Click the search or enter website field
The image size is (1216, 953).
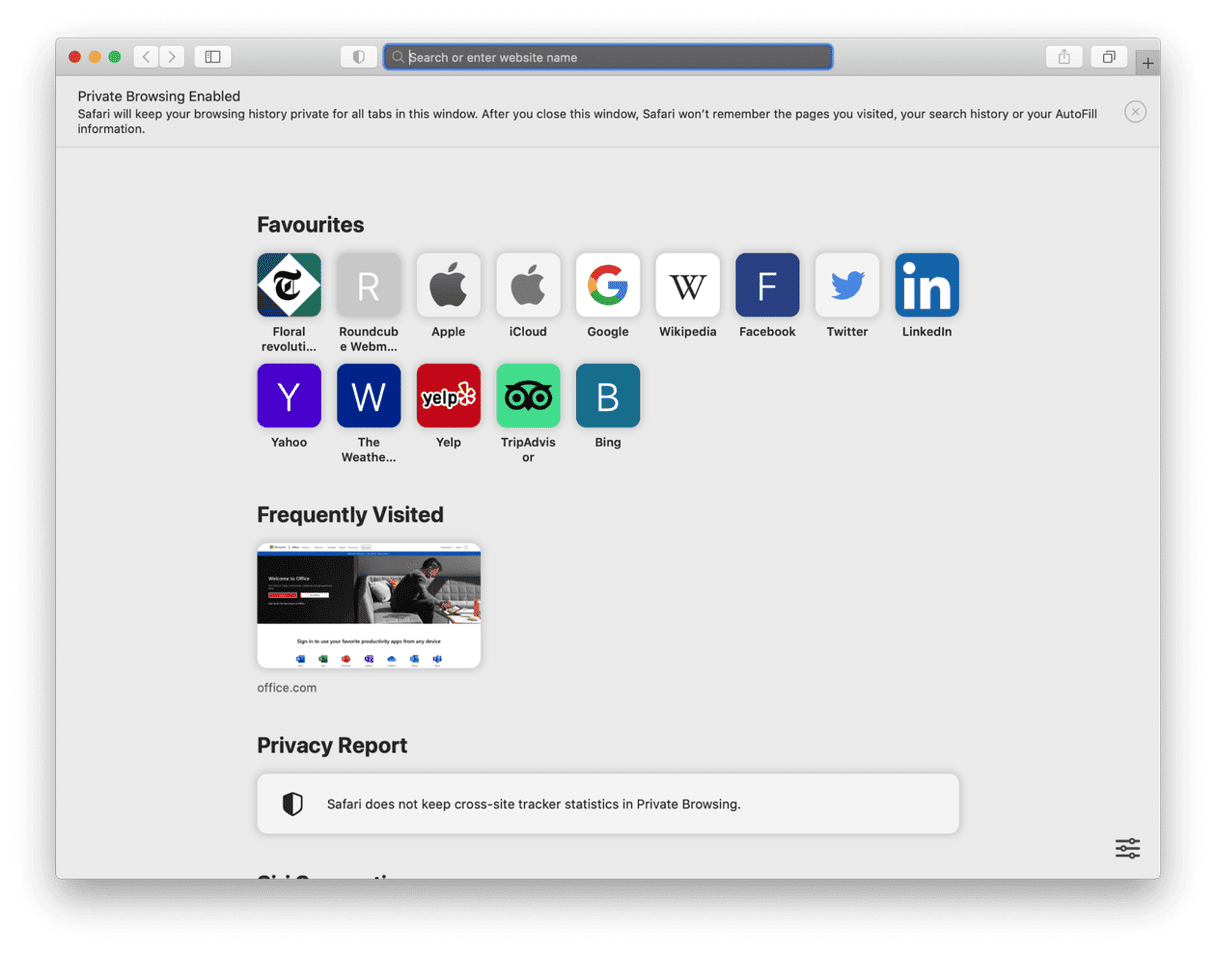pos(607,56)
